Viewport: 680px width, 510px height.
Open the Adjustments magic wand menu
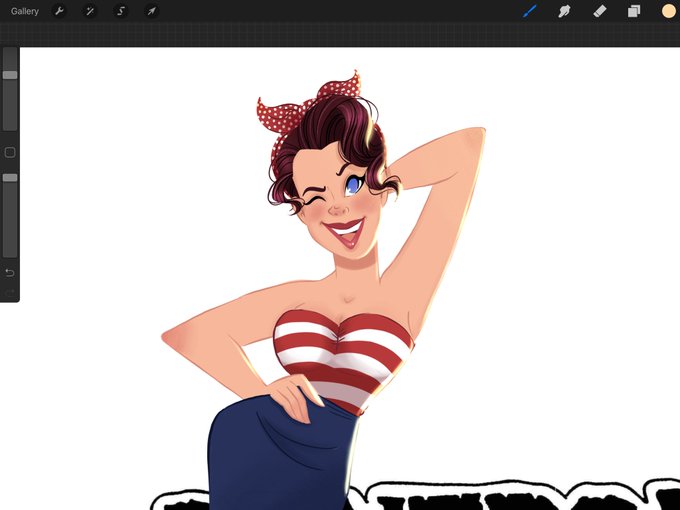[90, 11]
